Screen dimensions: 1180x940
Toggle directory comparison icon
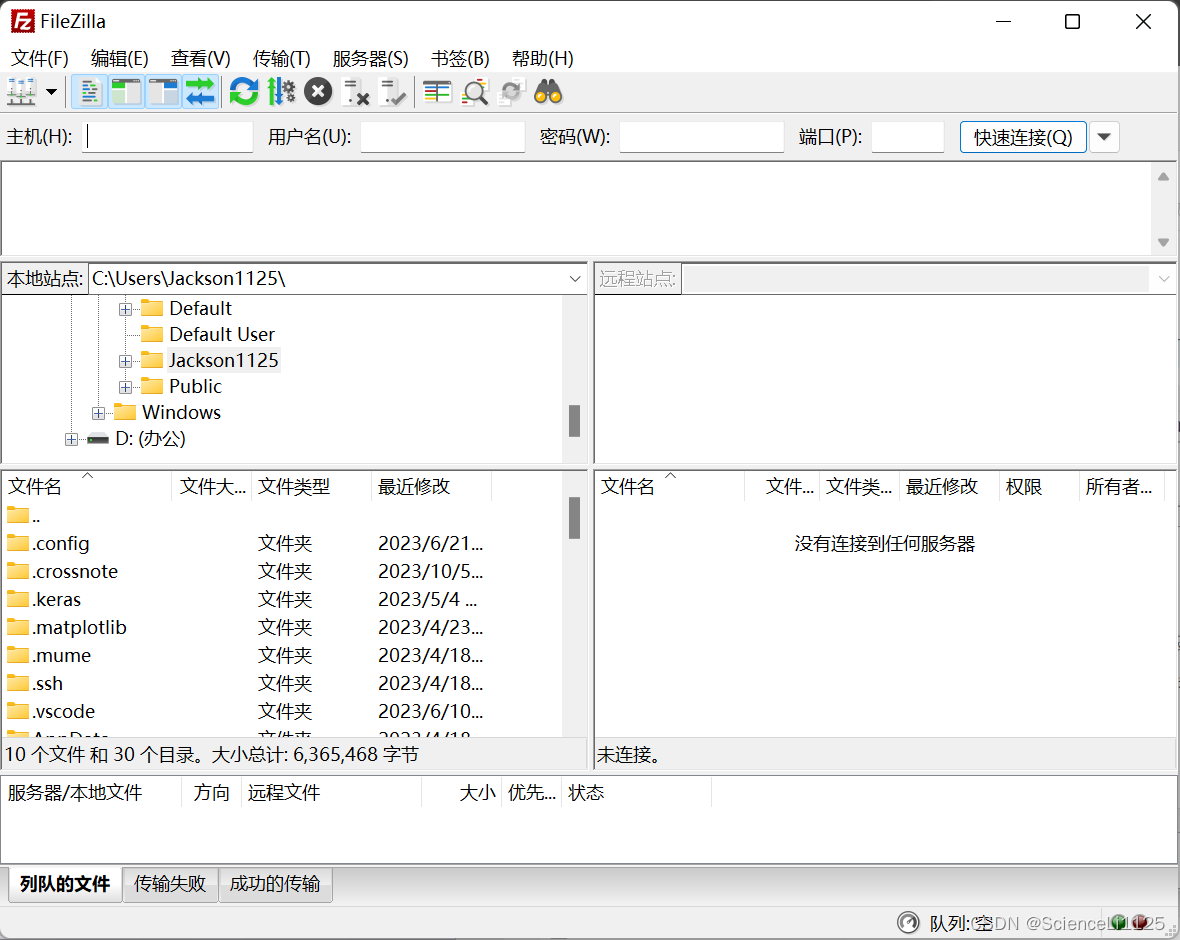pyautogui.click(x=475, y=93)
